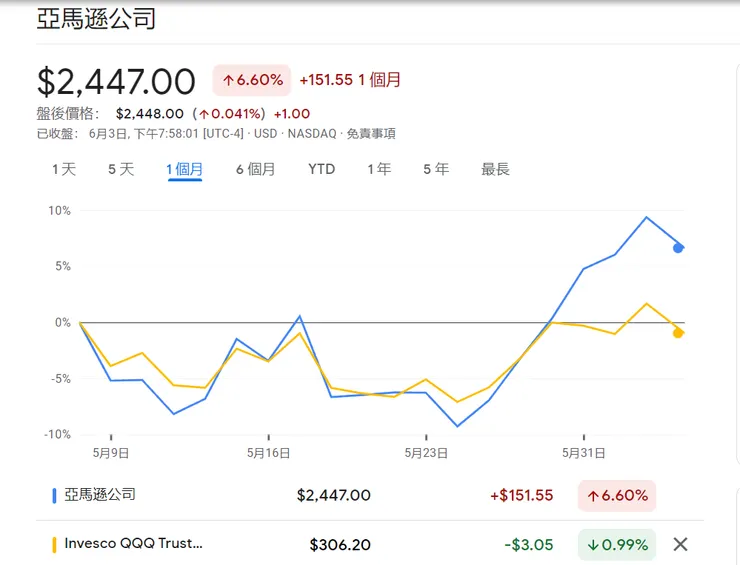This screenshot has width=740, height=565.
Task: Click the yellow QQQ endpoint dot on chart
Action: click(x=678, y=333)
